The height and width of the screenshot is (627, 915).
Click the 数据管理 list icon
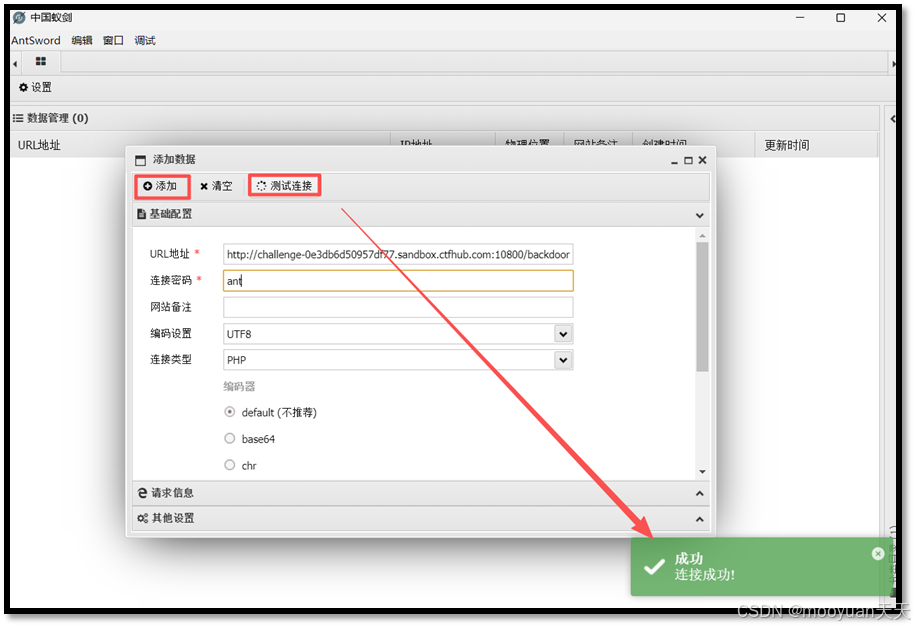pyautogui.click(x=18, y=119)
